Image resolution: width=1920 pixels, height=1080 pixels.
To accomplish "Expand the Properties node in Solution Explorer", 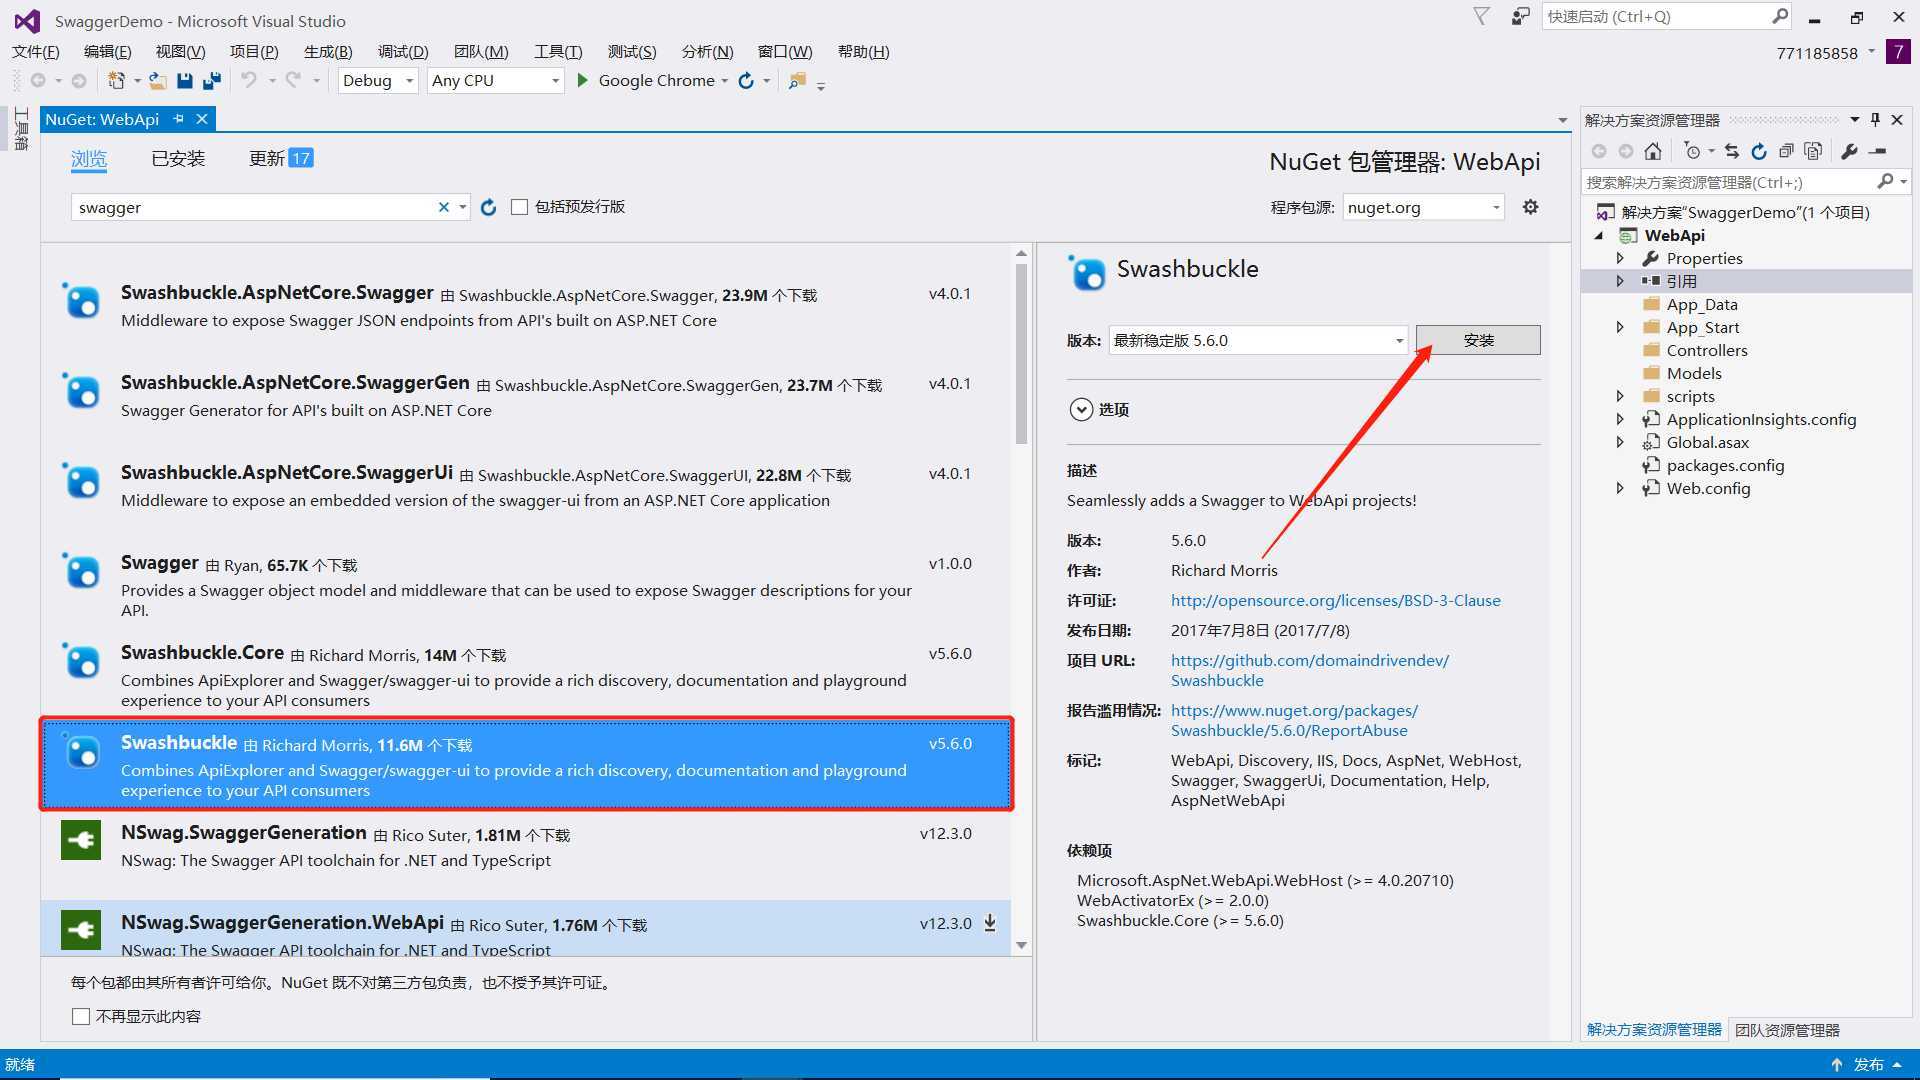I will [1620, 258].
